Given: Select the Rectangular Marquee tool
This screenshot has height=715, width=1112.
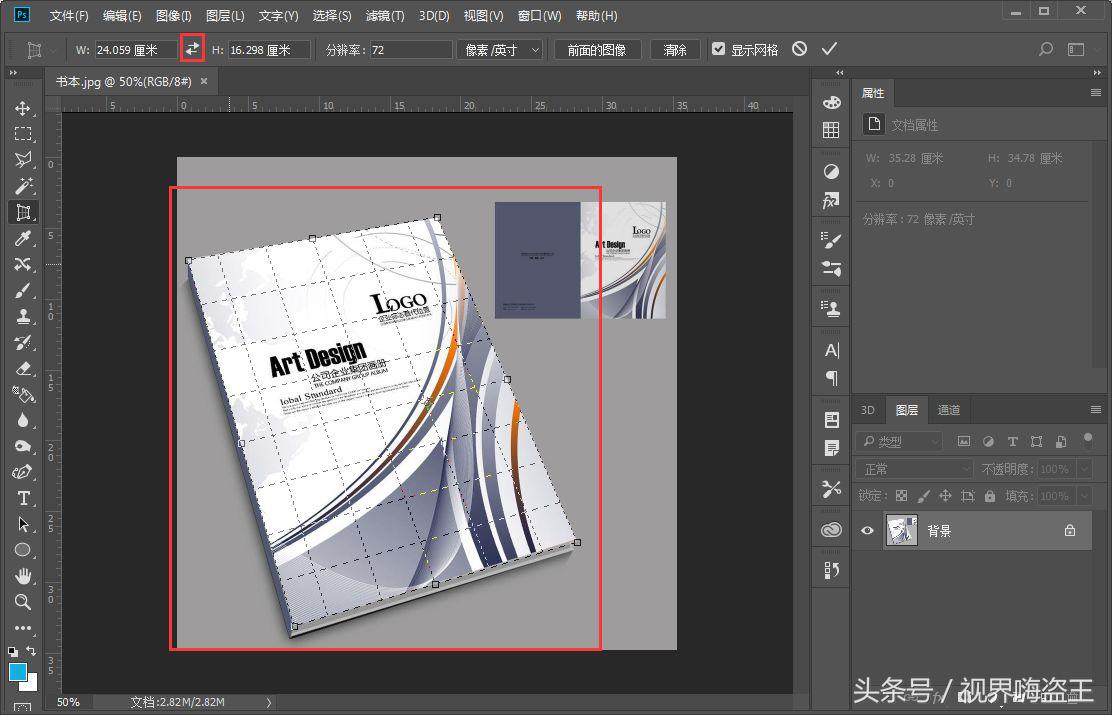Looking at the screenshot, I should [23, 134].
